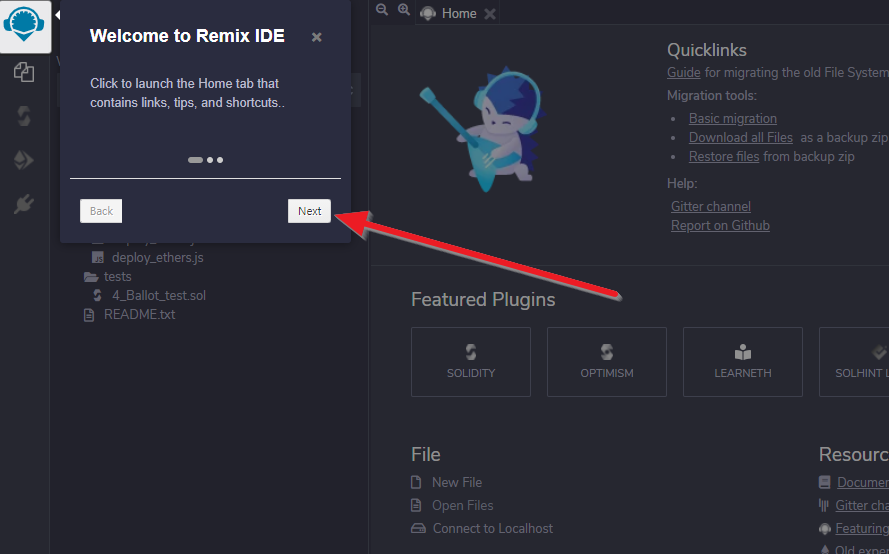Click the Remix hedgehog guitar mascot image
Screen dimensions: 889x554
click(482, 130)
